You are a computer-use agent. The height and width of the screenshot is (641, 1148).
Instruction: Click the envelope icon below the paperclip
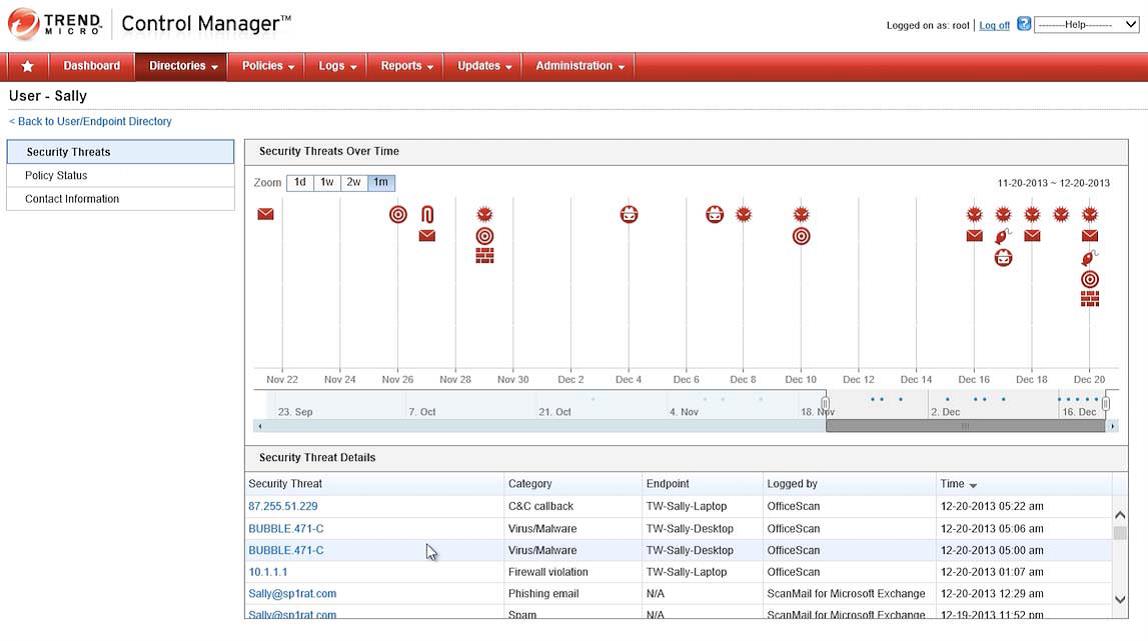pyautogui.click(x=427, y=236)
